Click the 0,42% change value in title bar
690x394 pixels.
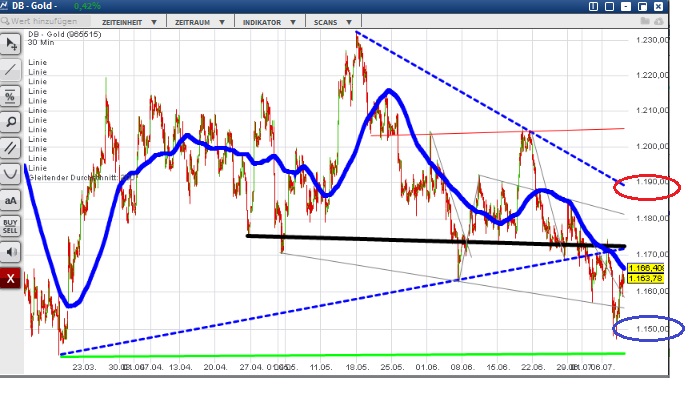point(87,6)
